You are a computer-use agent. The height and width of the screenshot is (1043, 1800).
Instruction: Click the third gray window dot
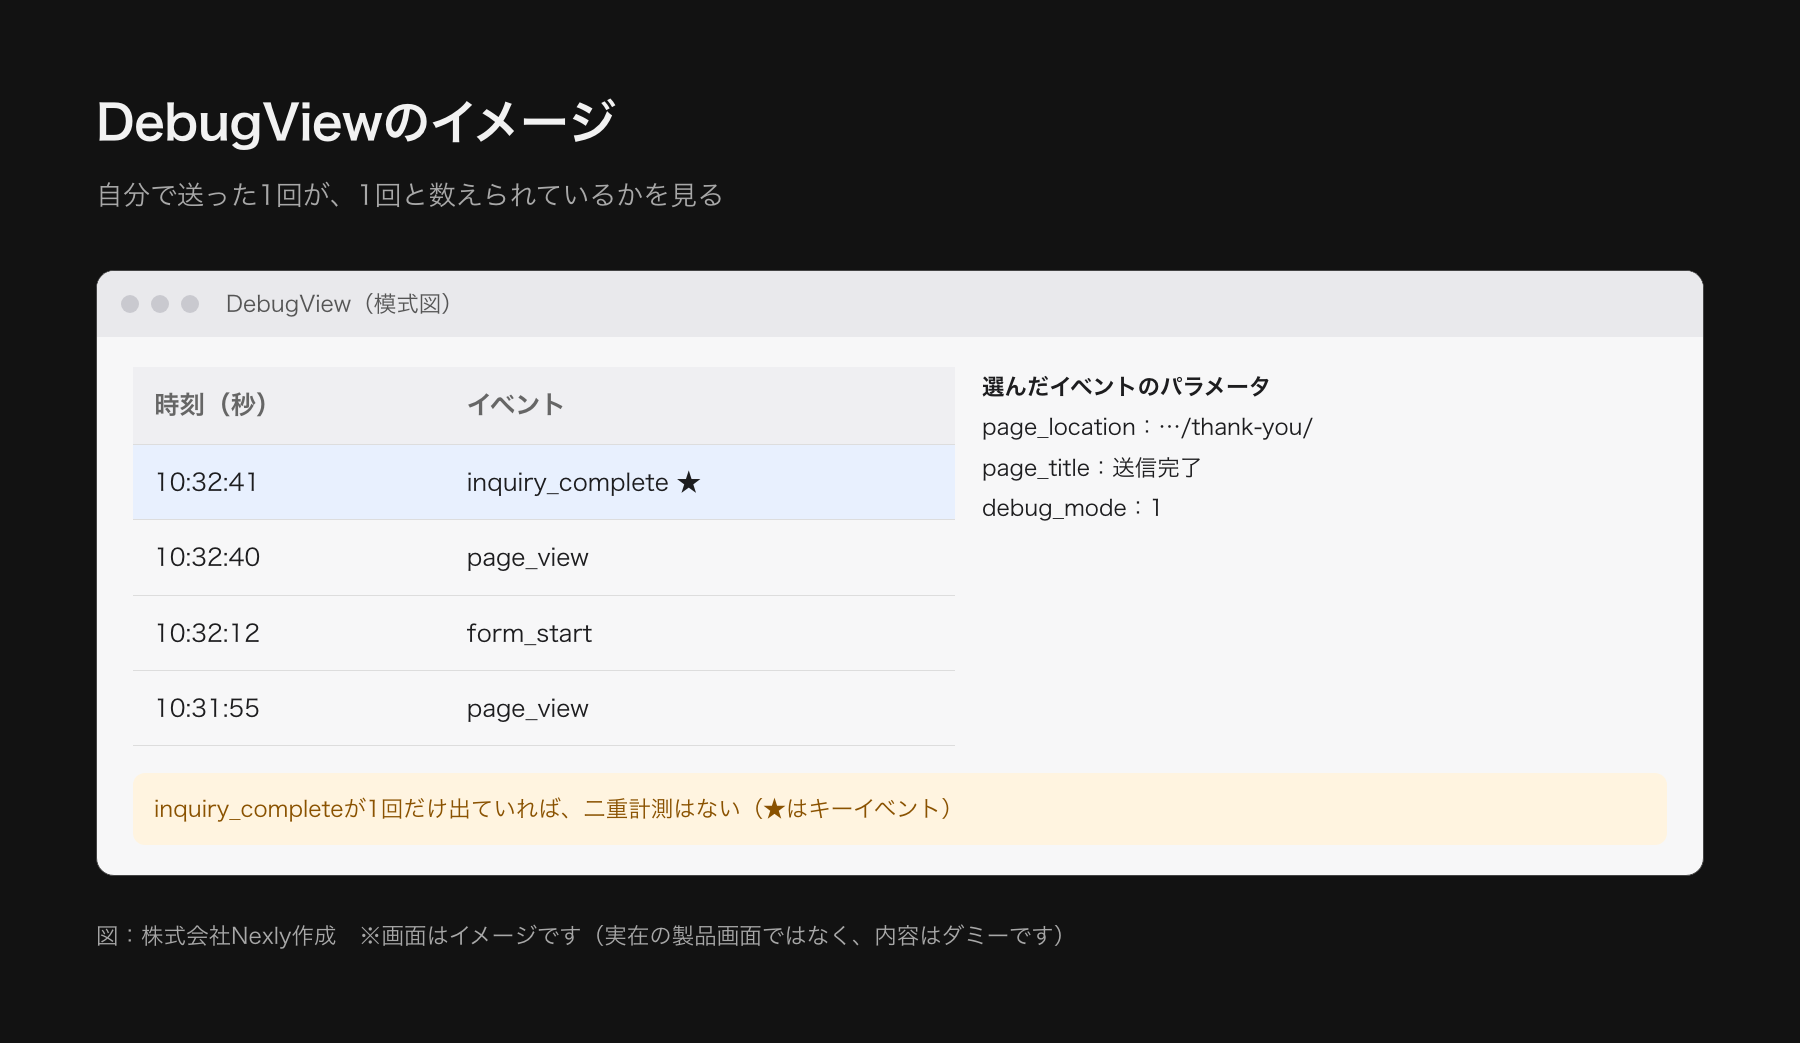pyautogui.click(x=190, y=304)
